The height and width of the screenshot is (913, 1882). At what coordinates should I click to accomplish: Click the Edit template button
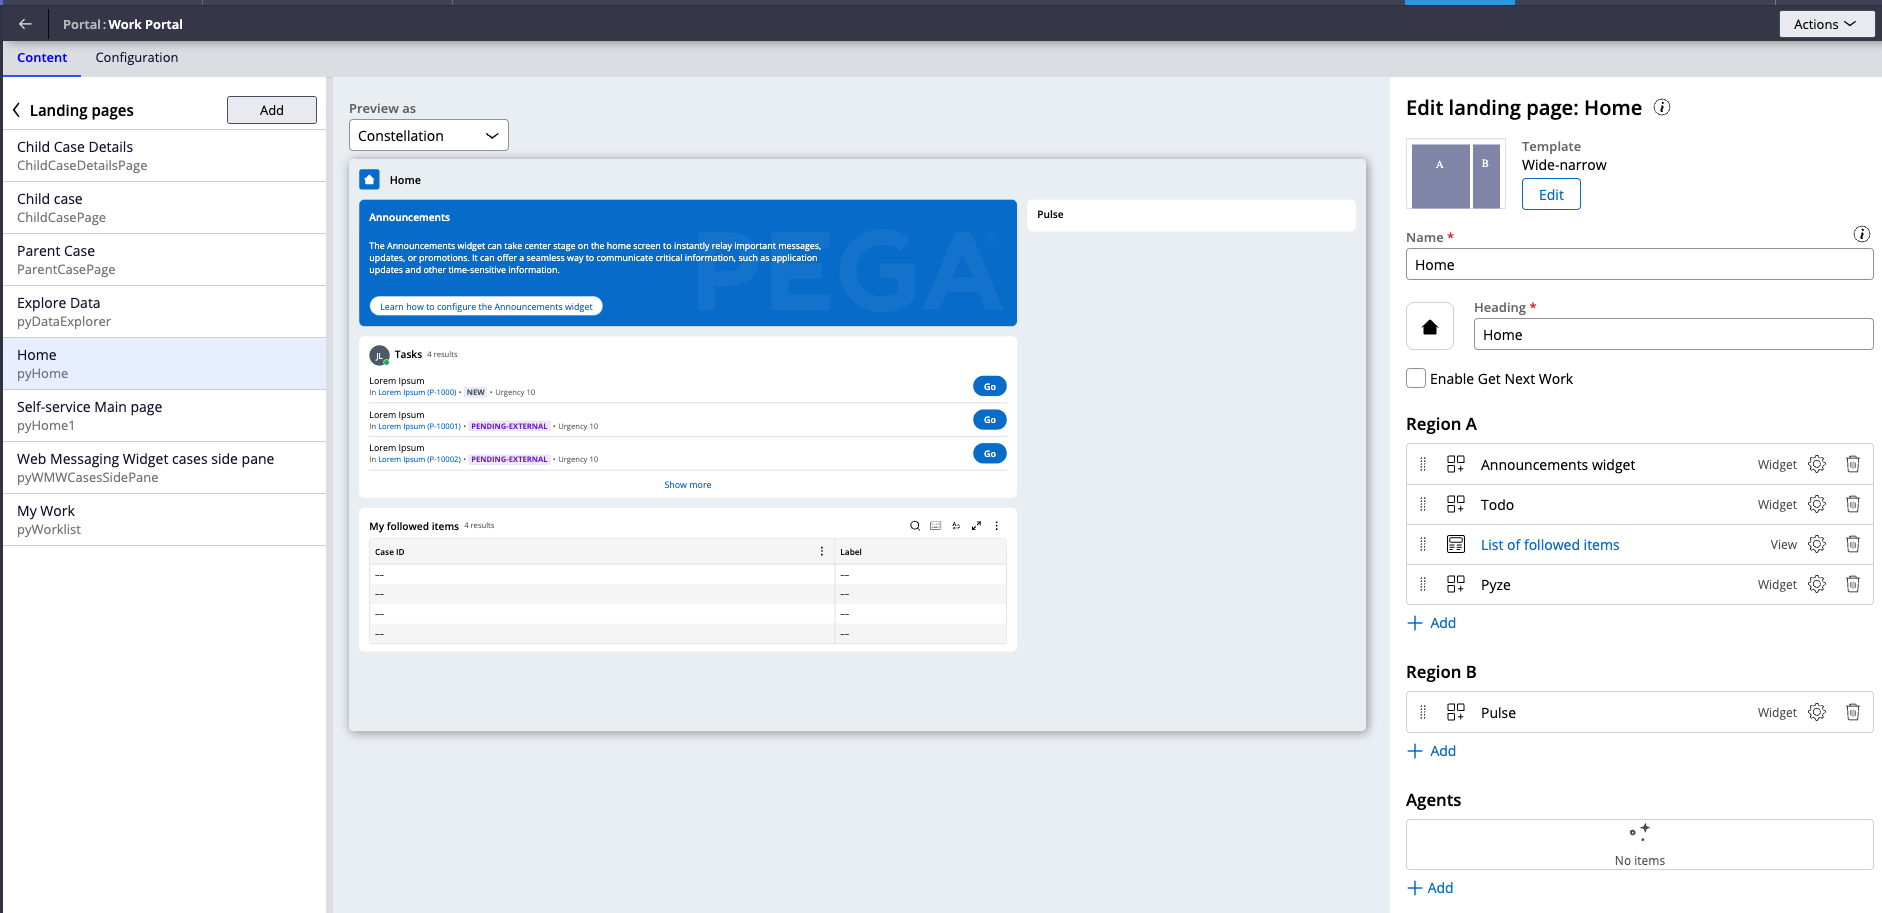coord(1550,194)
